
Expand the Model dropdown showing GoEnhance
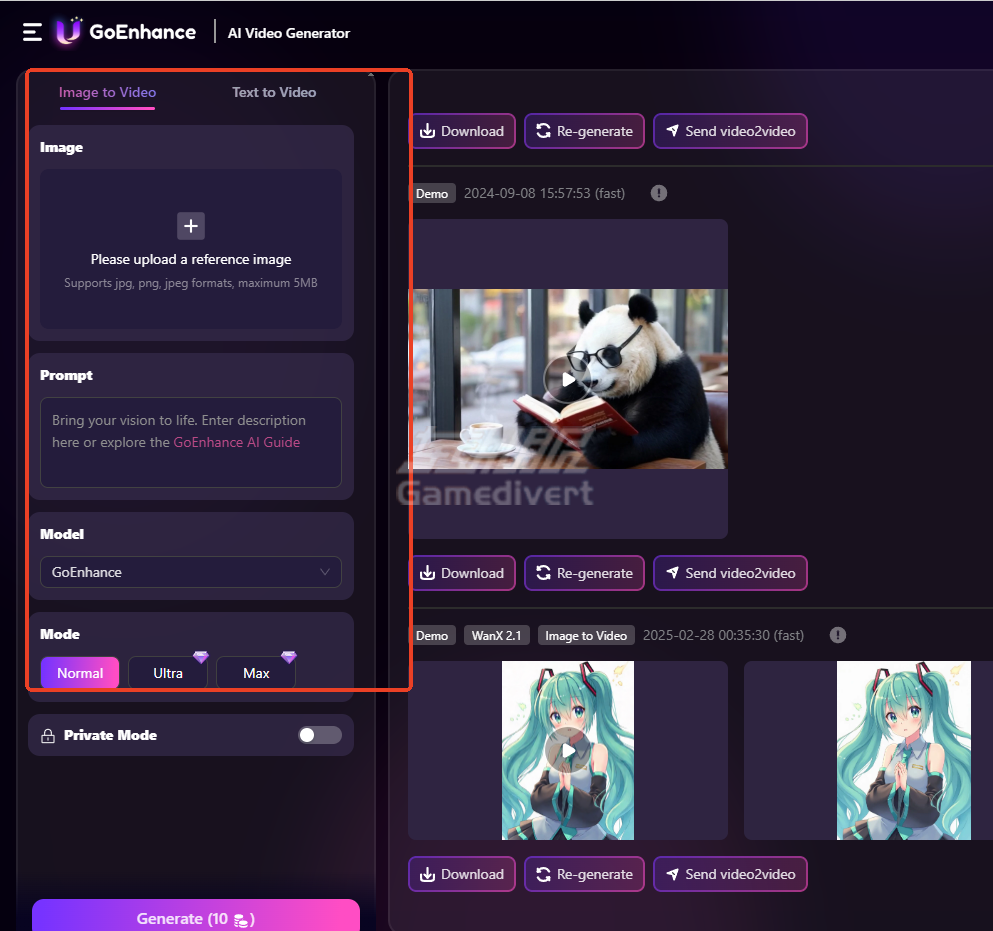[x=191, y=572]
